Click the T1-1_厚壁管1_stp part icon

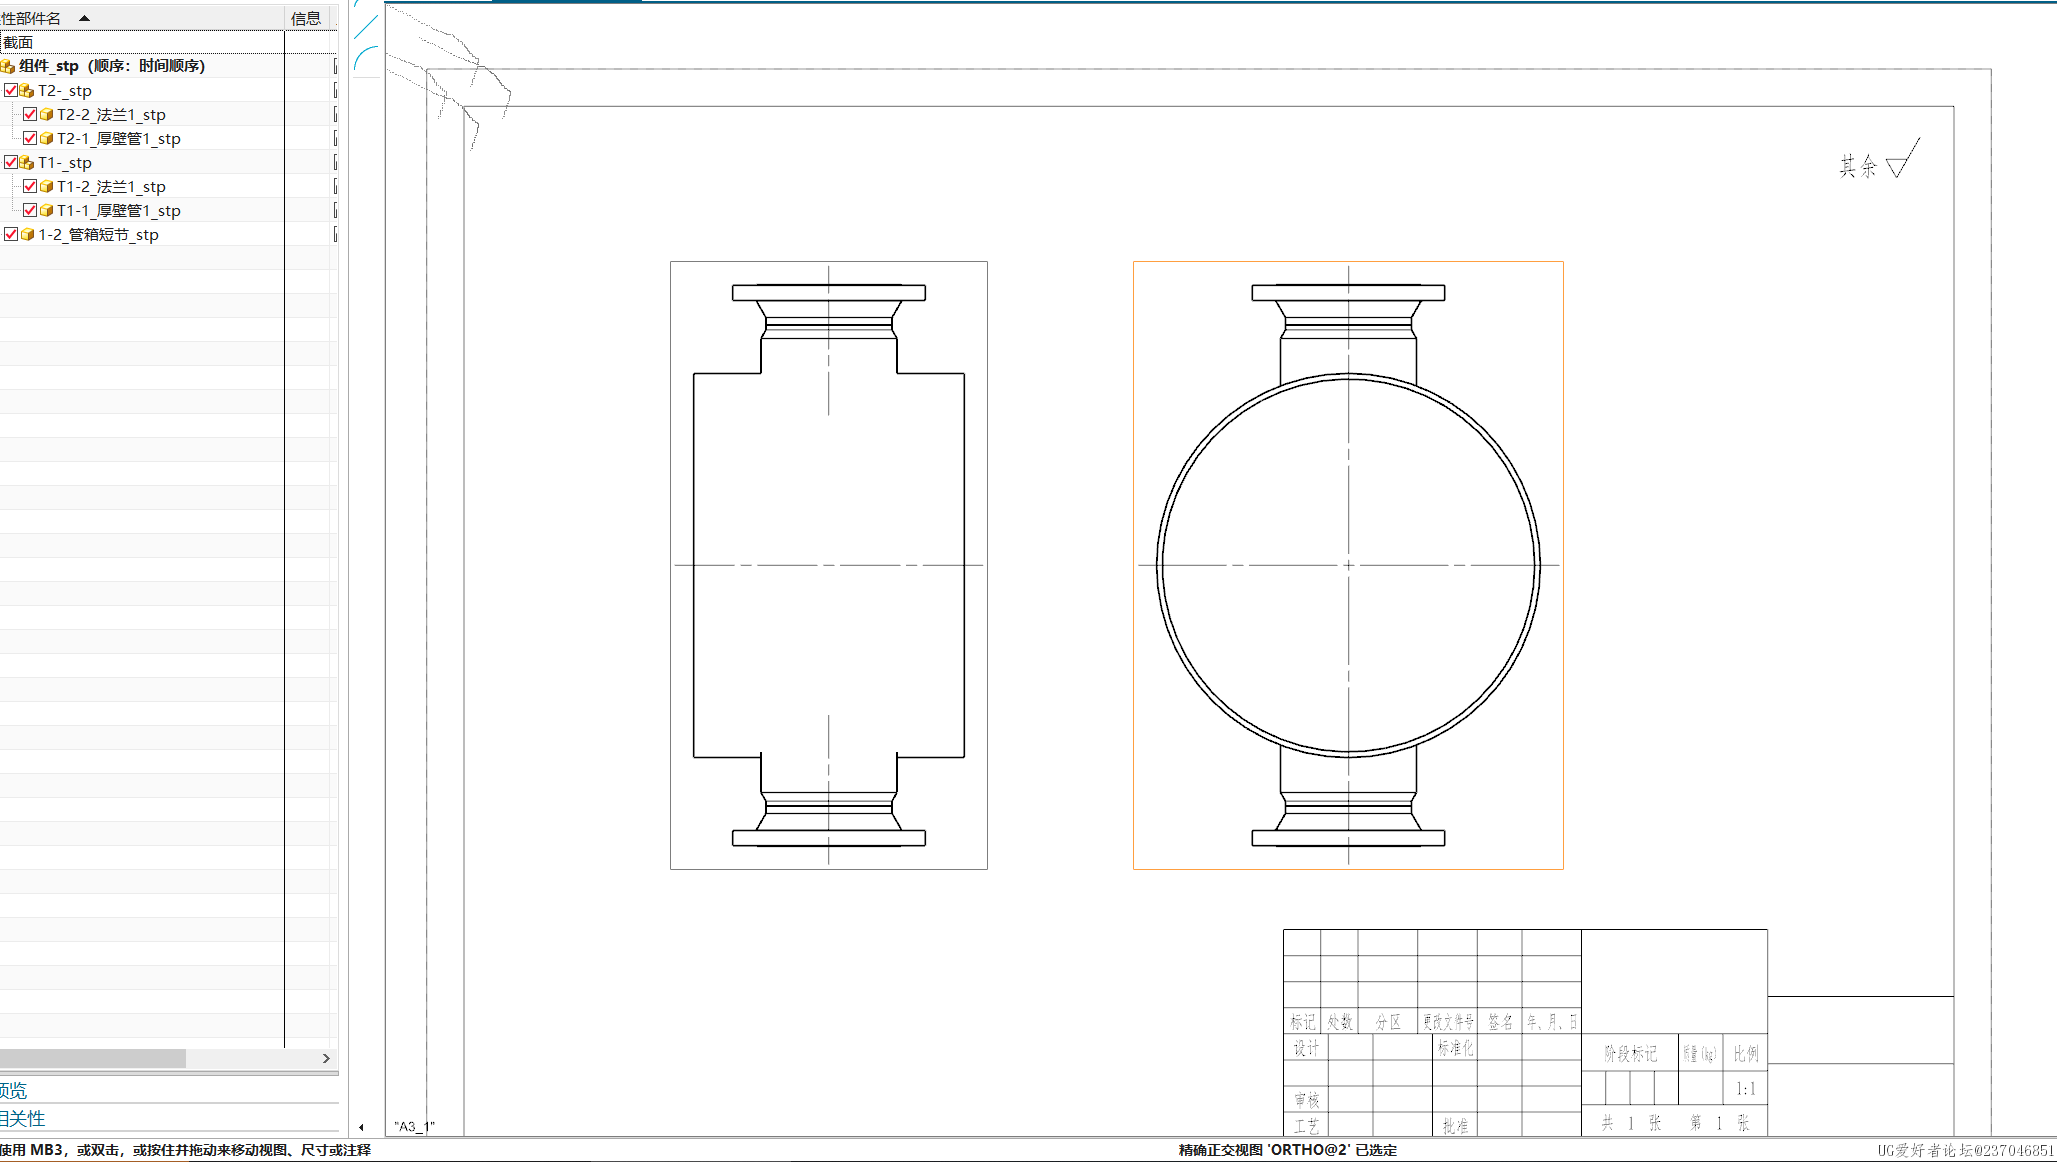(46, 210)
